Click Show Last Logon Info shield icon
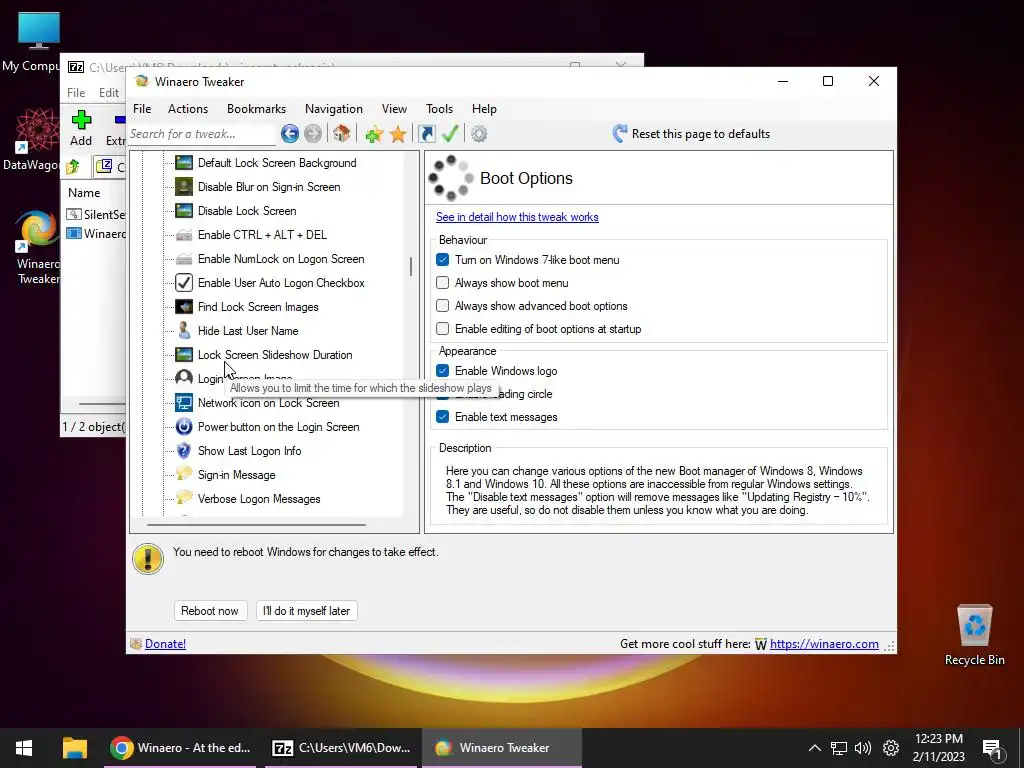Image resolution: width=1024 pixels, height=768 pixels. [x=184, y=451]
